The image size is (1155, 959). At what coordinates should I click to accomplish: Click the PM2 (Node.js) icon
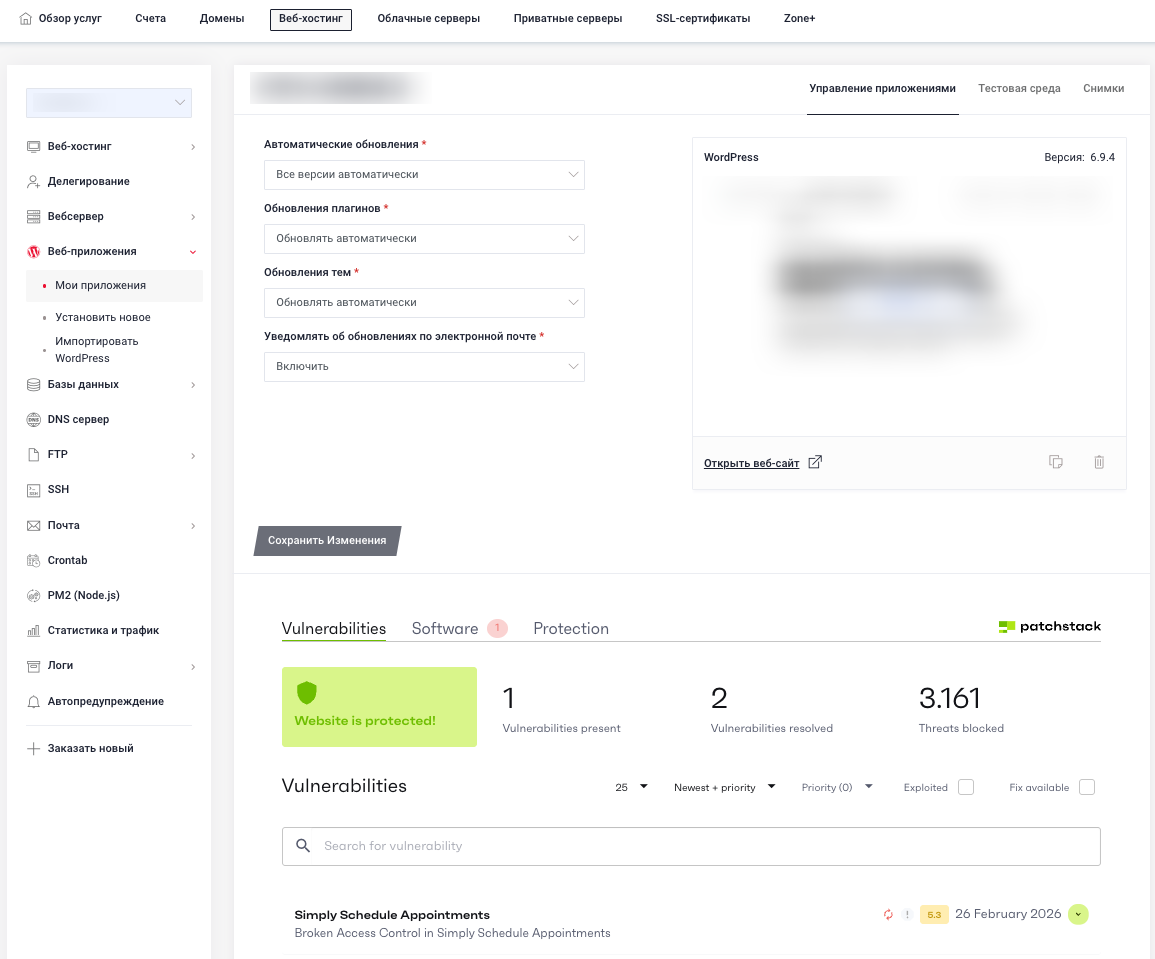click(33, 596)
